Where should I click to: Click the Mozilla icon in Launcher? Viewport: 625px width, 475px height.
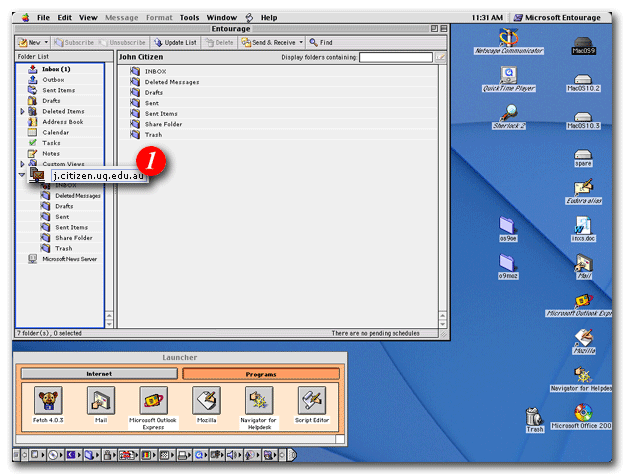point(206,402)
